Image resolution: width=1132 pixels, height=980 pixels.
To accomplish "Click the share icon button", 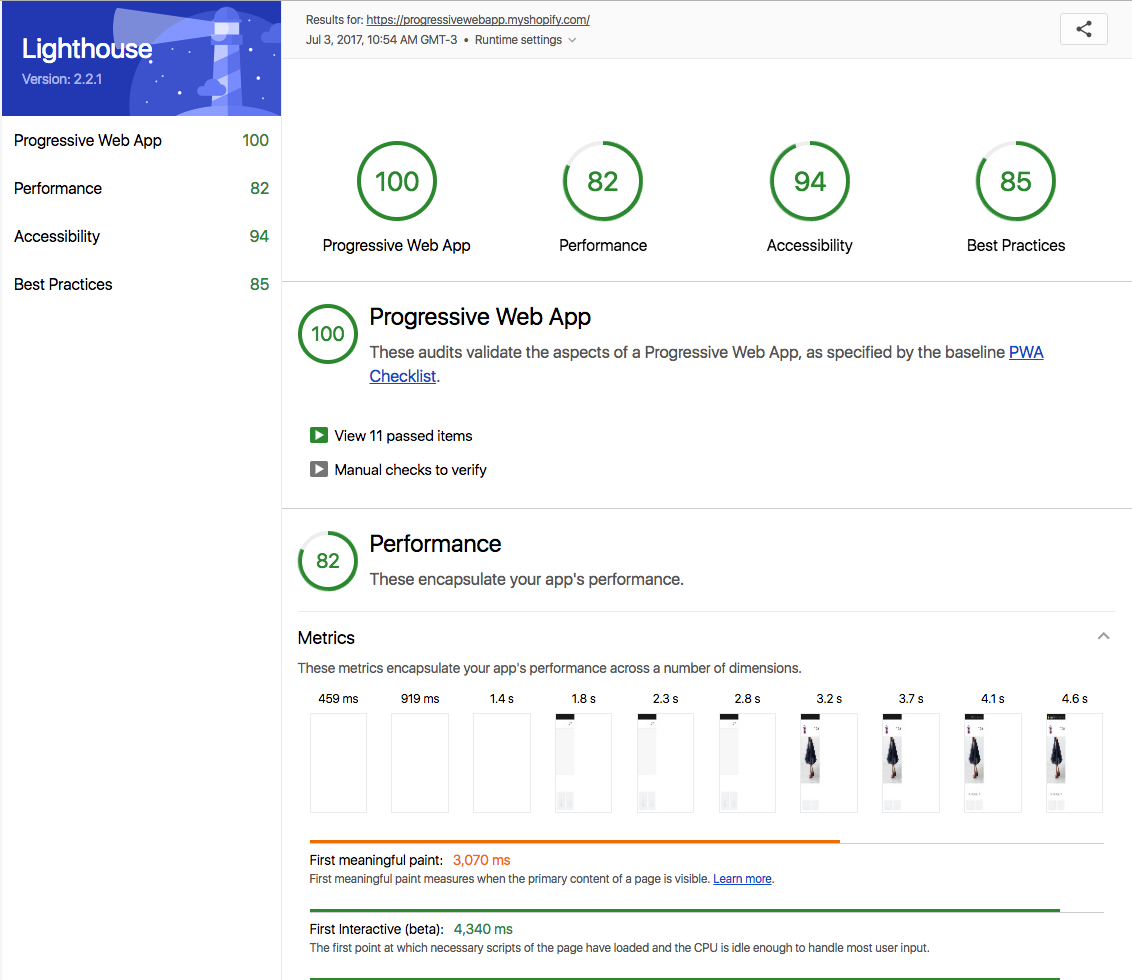I will [1083, 29].
